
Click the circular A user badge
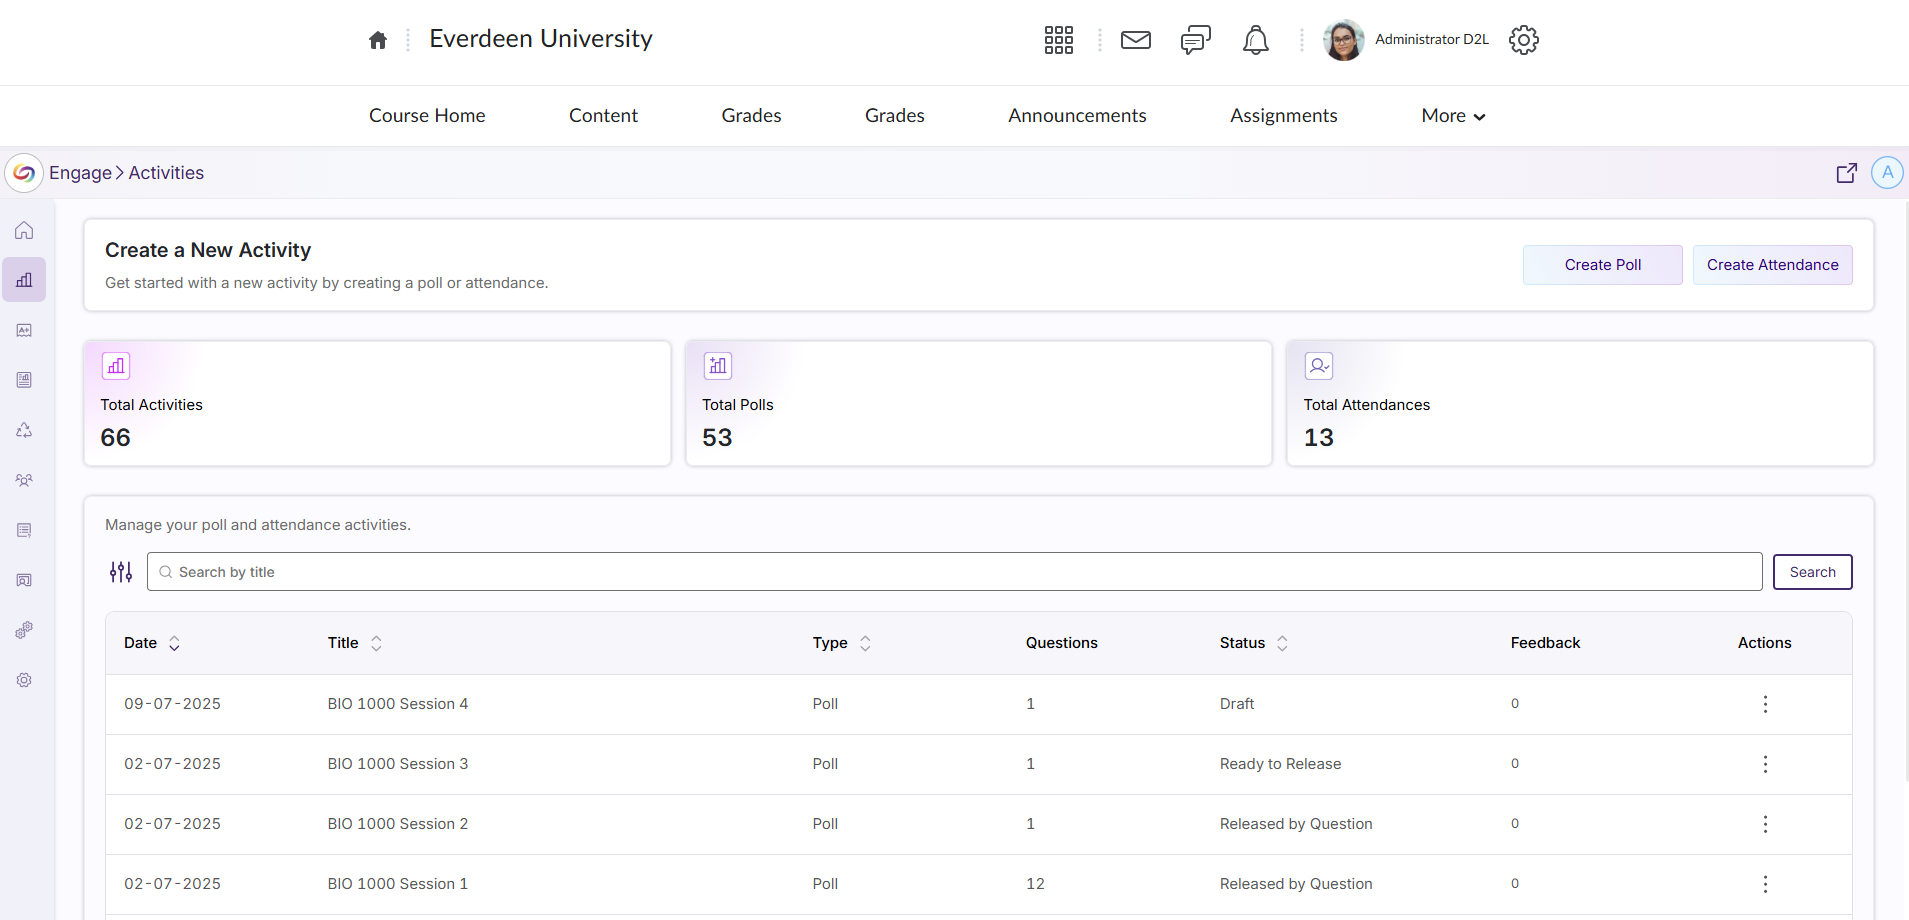(x=1887, y=173)
